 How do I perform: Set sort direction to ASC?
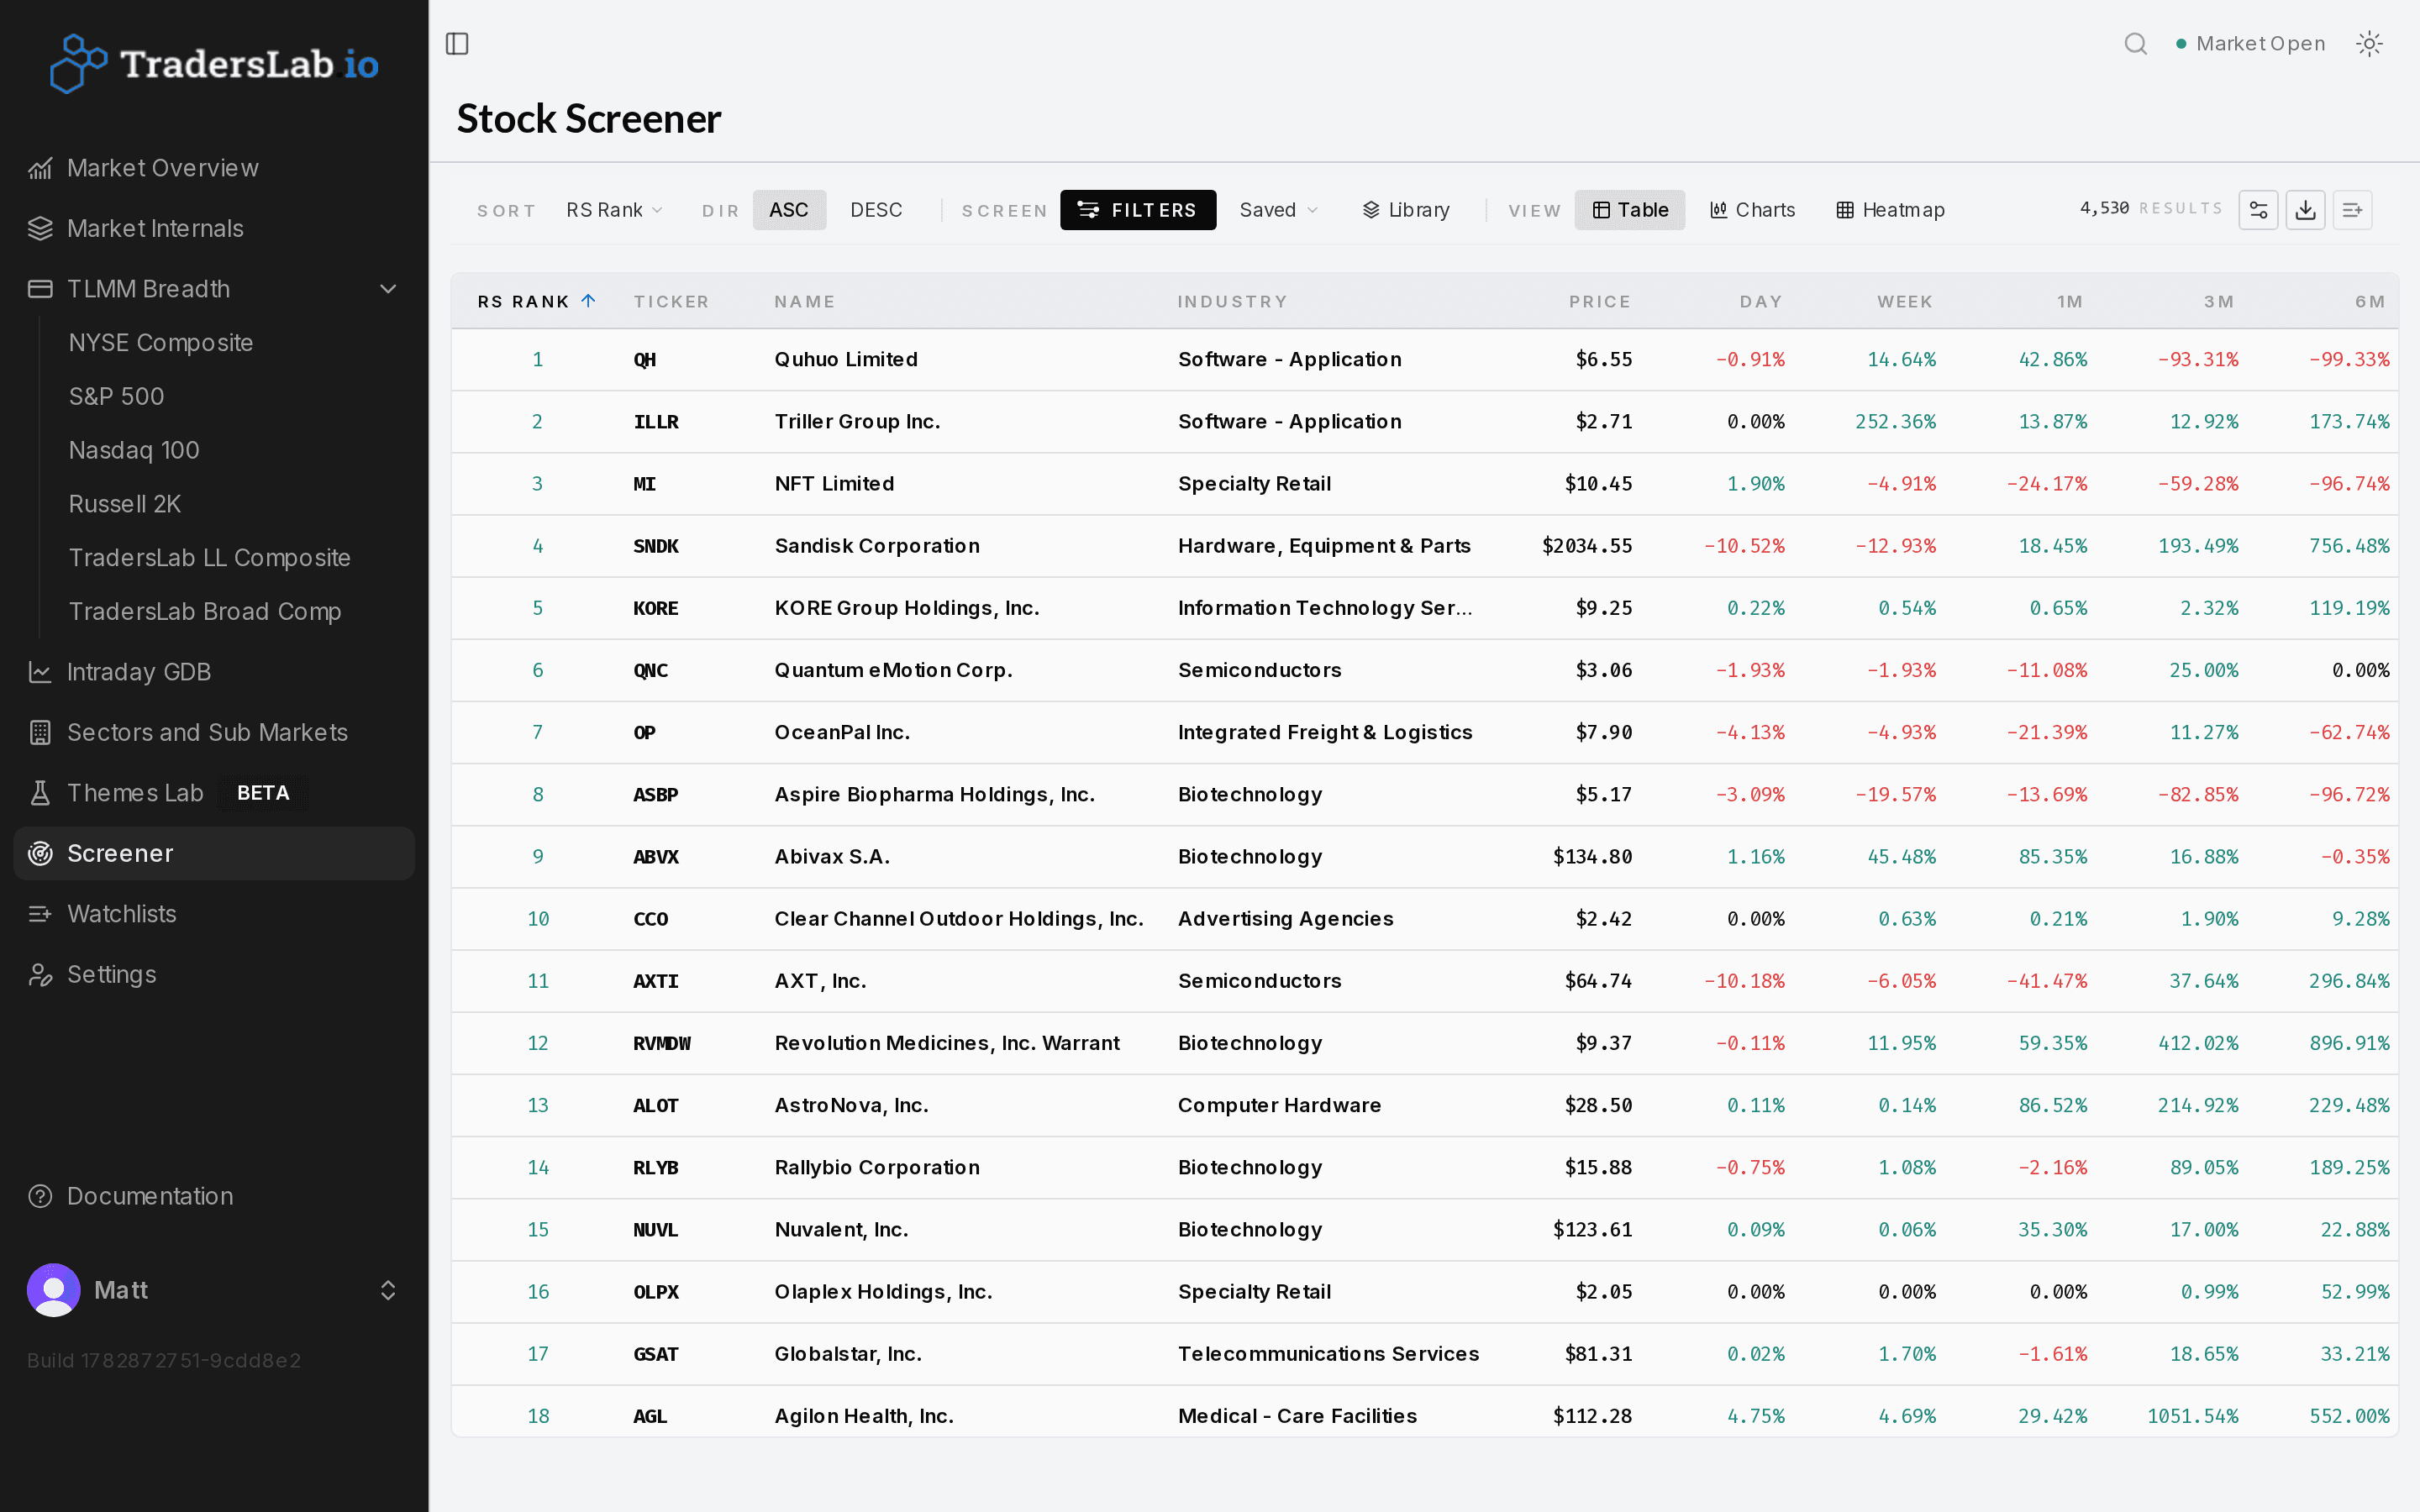789,210
